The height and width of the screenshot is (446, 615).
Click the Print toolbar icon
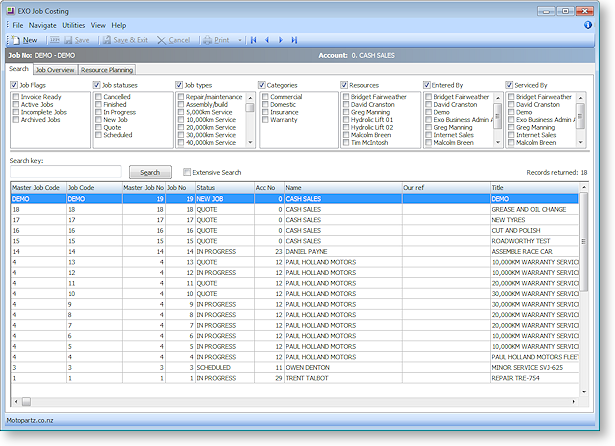(x=216, y=39)
